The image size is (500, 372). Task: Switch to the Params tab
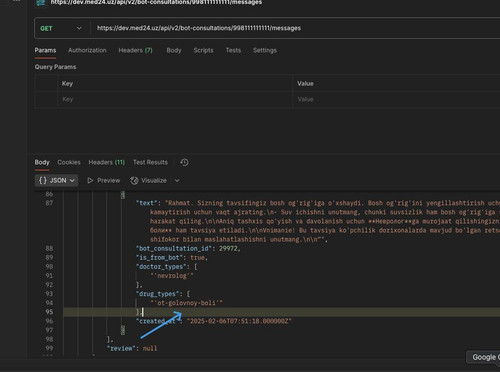45,50
